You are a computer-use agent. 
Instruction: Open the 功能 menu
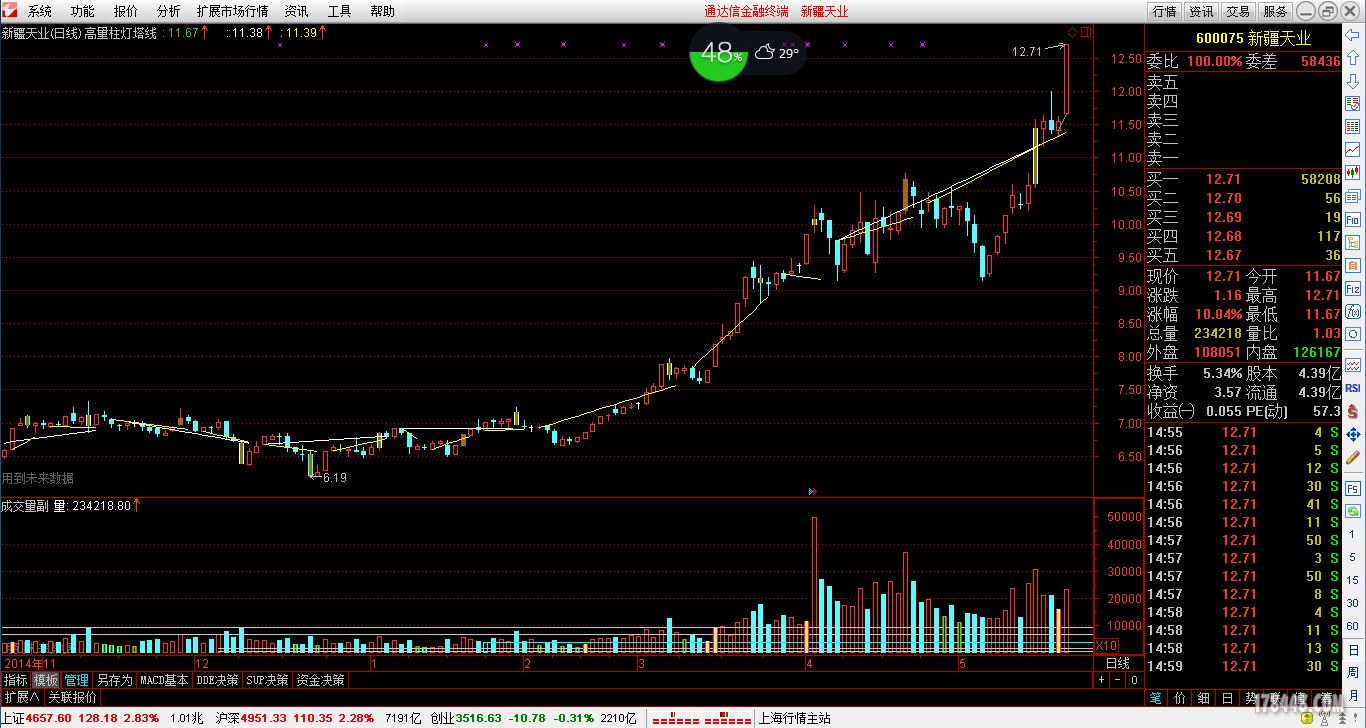(83, 11)
